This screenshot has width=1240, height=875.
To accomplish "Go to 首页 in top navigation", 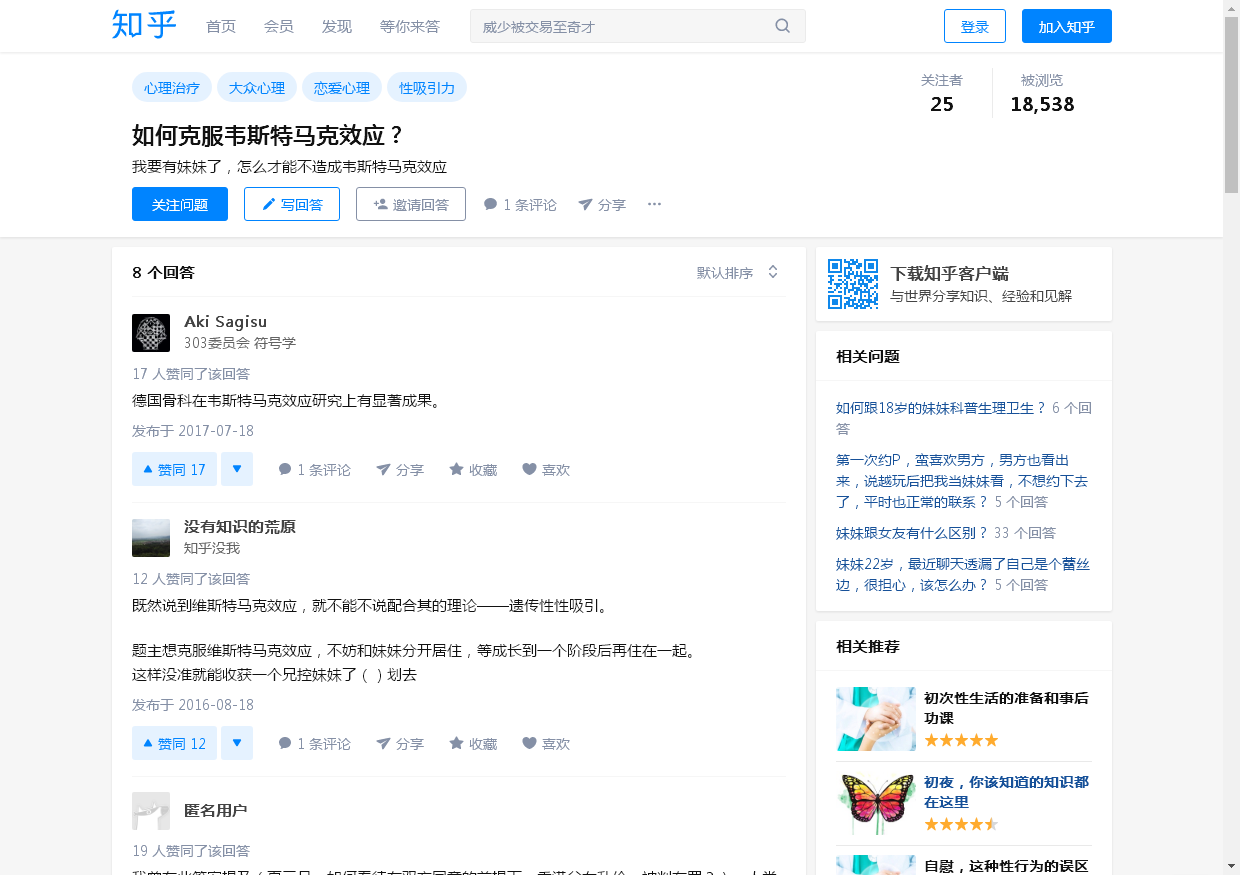I will (x=221, y=26).
